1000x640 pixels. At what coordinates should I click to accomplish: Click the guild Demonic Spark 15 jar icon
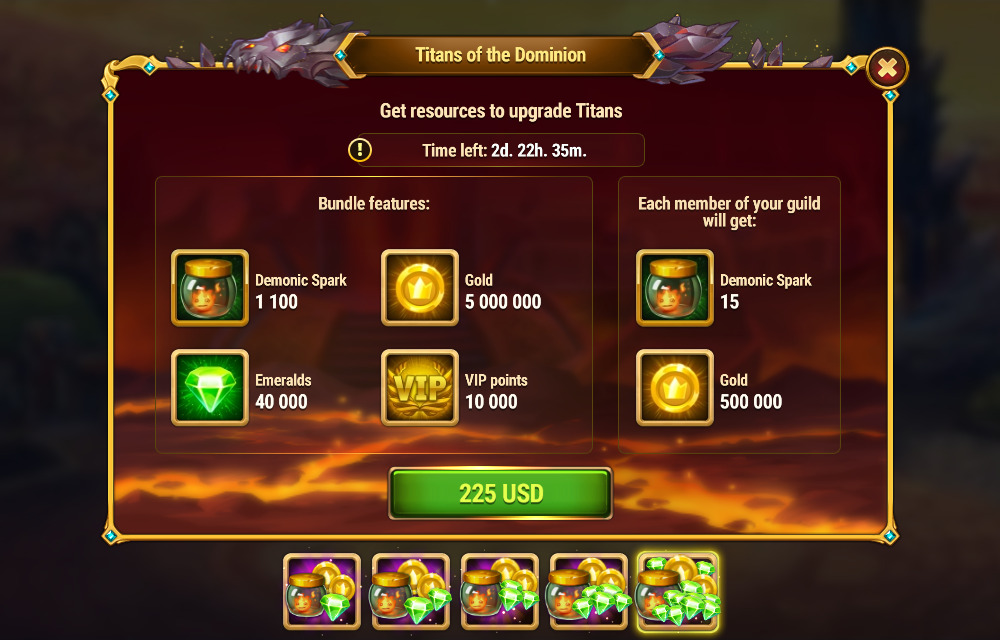point(675,287)
